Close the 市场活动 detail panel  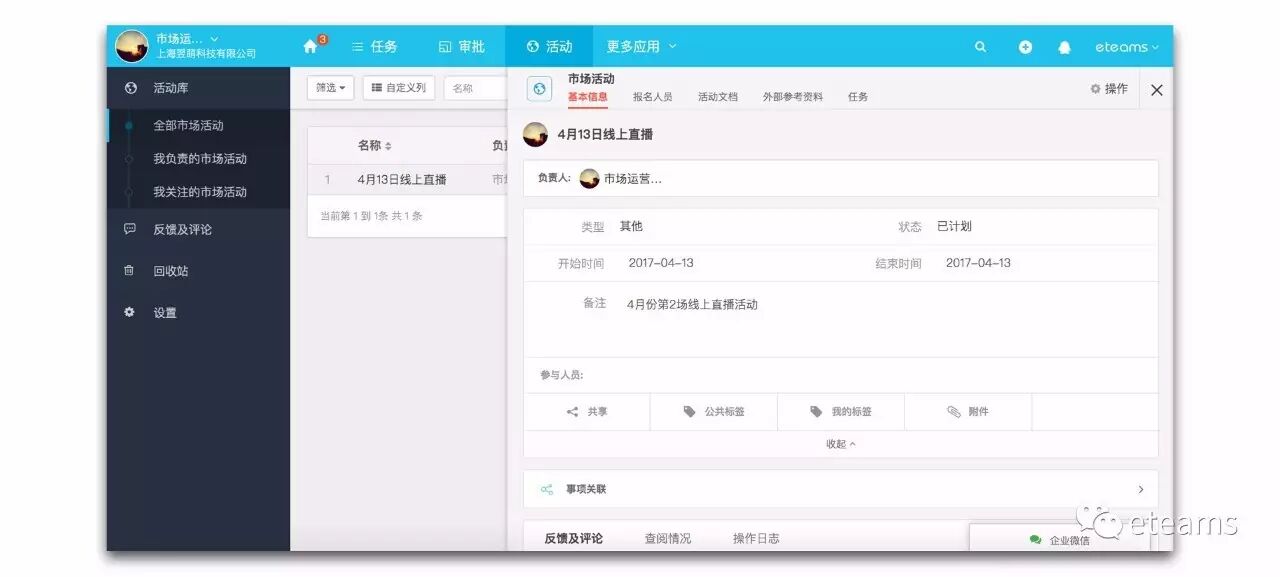[1157, 90]
